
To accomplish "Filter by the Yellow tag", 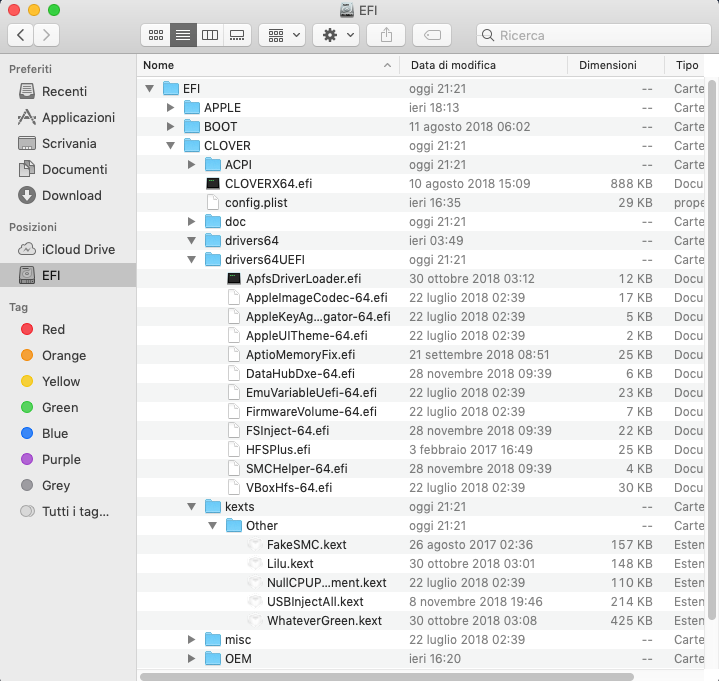I will click(x=68, y=381).
